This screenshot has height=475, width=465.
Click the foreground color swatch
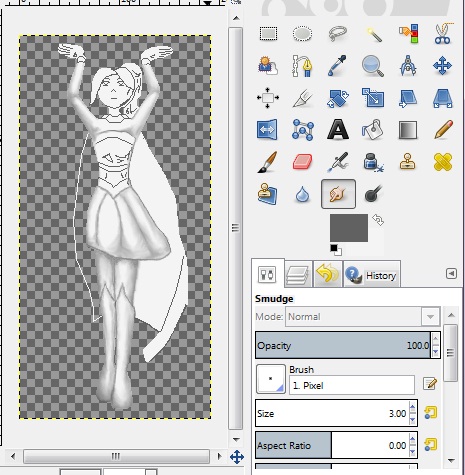(349, 228)
